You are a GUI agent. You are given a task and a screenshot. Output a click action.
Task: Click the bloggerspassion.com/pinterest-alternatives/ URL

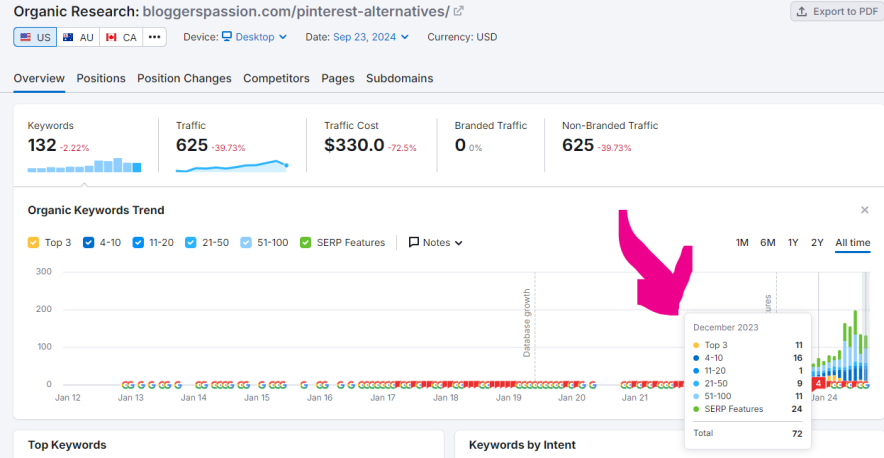tap(296, 11)
